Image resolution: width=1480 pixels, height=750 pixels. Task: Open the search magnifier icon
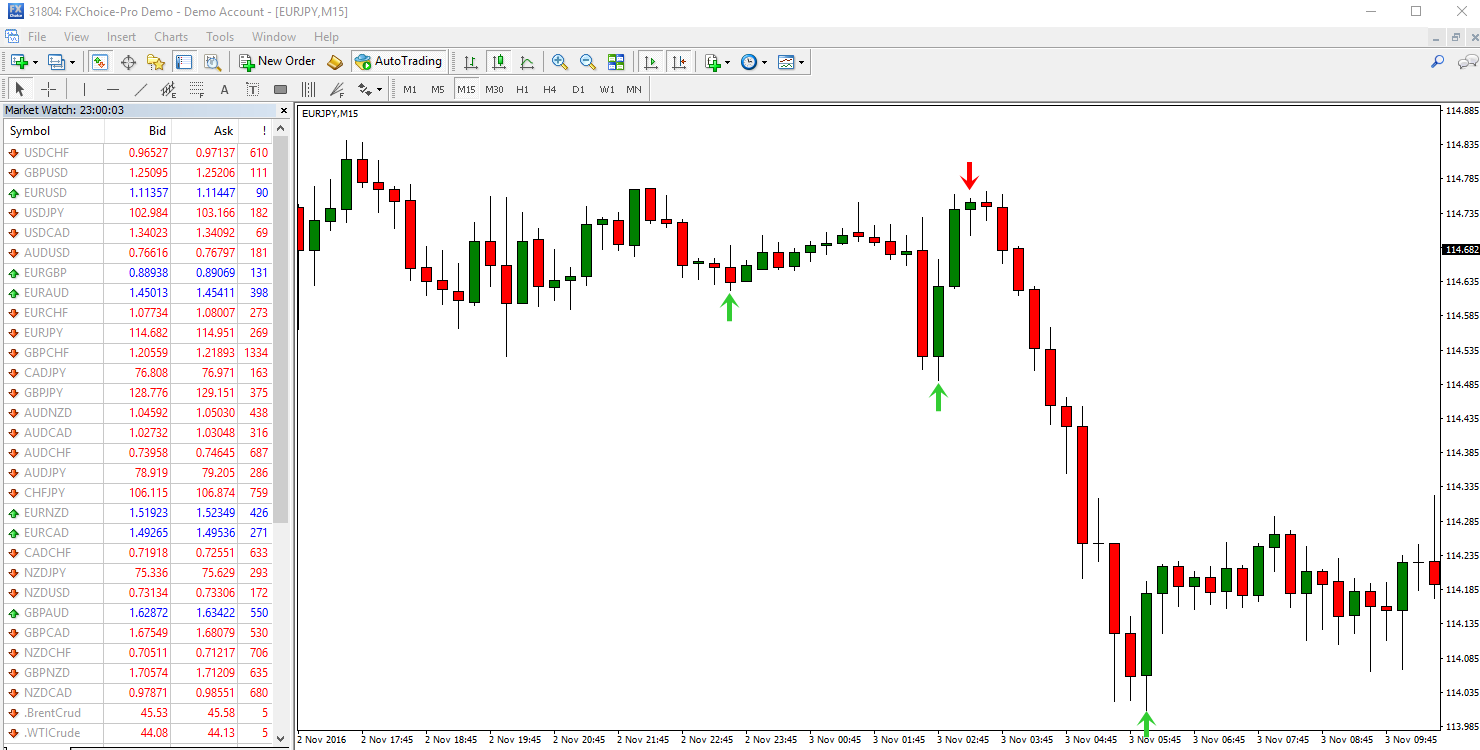click(x=1438, y=62)
